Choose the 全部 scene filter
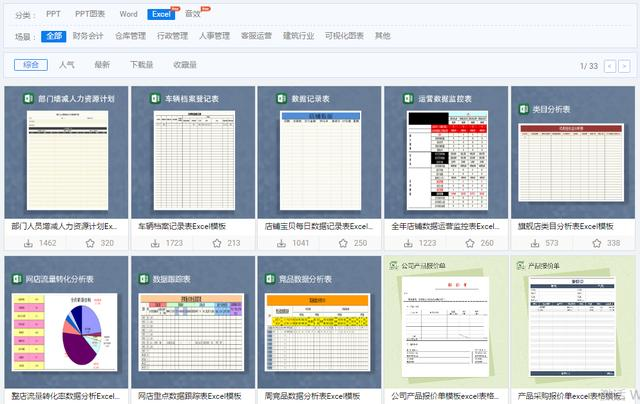Screen dimensions: 640x404 [x=54, y=36]
